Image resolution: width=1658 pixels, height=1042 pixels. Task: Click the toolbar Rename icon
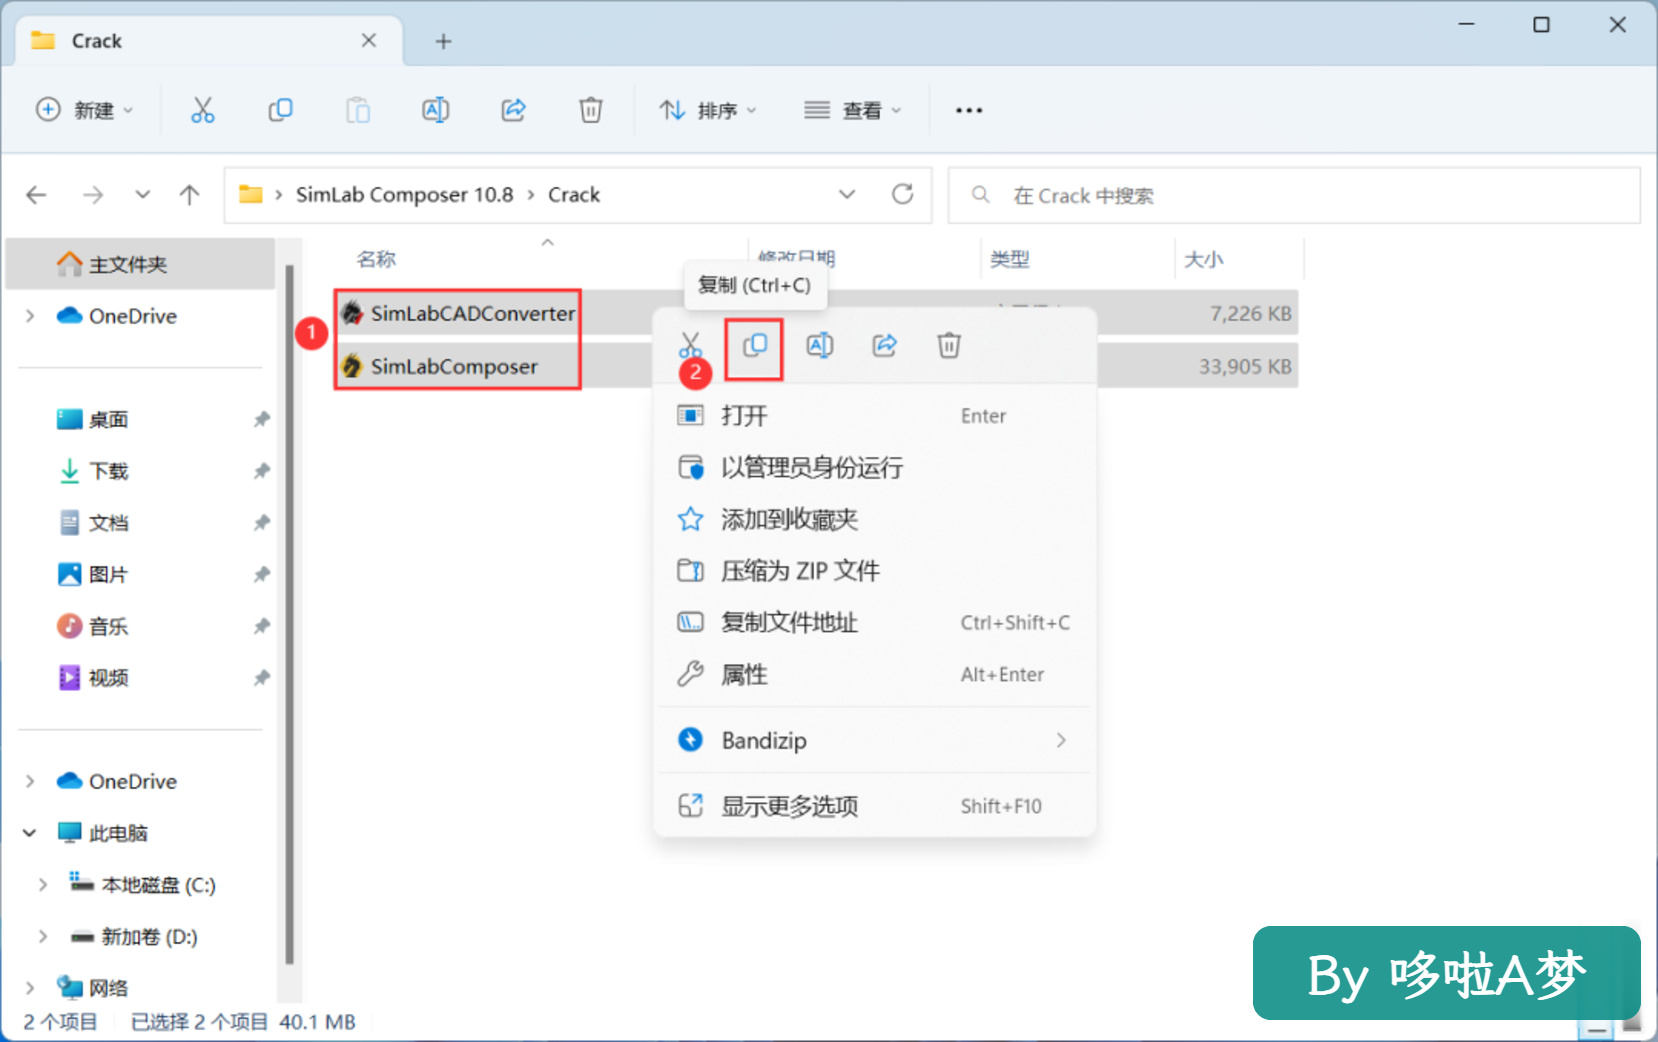click(435, 110)
